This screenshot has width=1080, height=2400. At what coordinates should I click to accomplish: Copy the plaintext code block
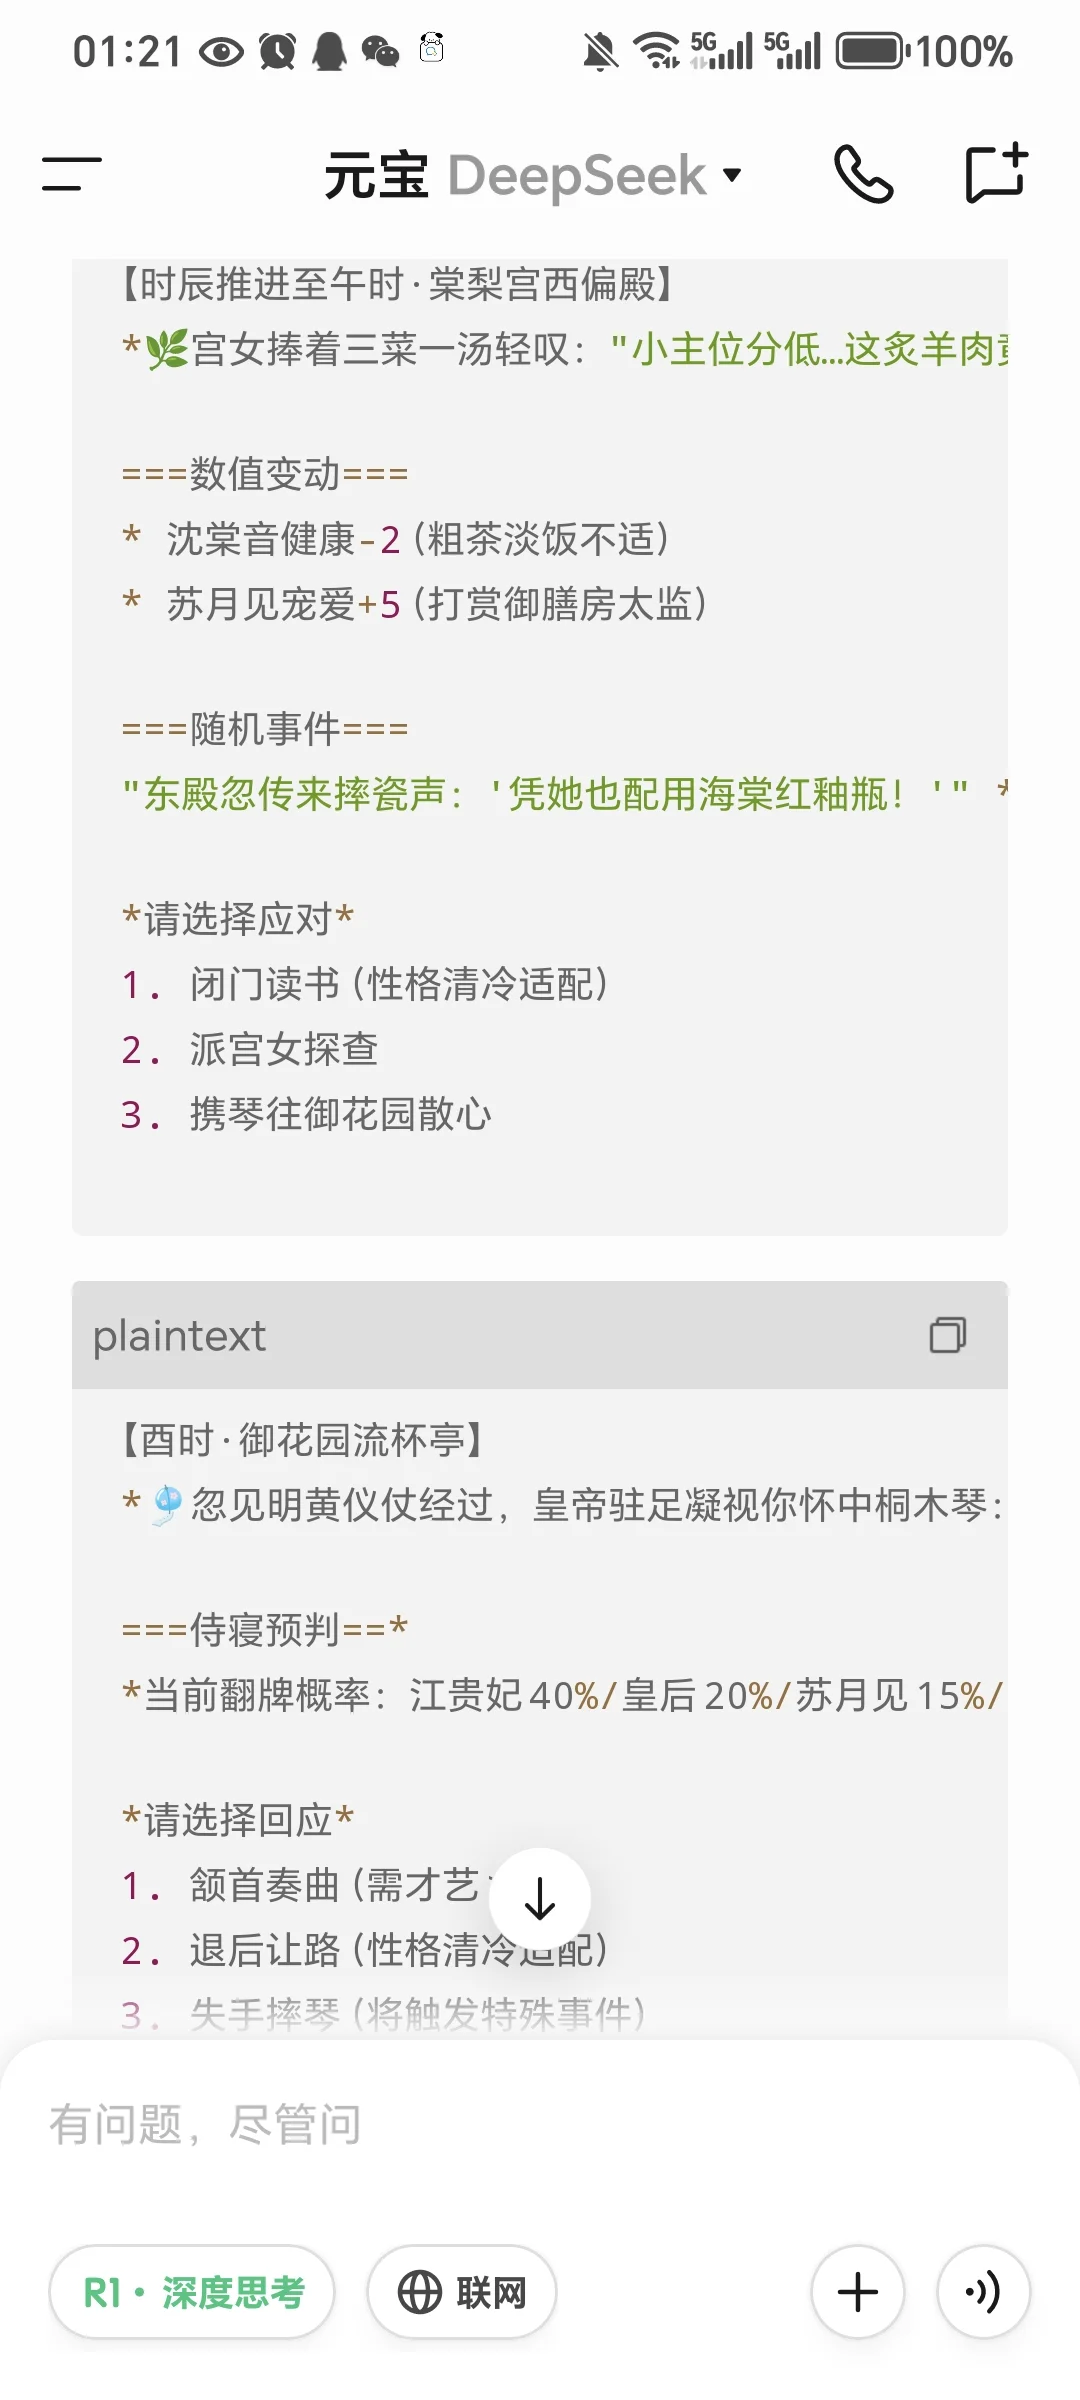pyautogui.click(x=947, y=1335)
